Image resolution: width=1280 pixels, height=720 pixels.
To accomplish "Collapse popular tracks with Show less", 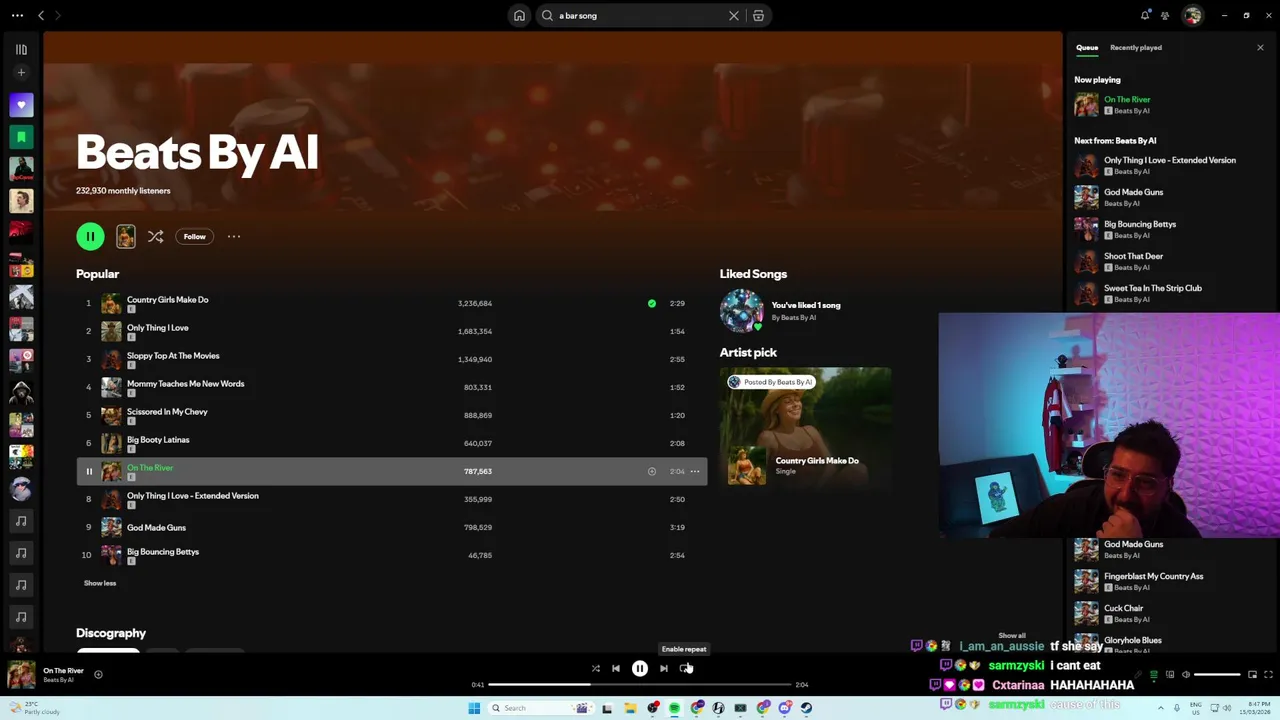I will coord(100,583).
